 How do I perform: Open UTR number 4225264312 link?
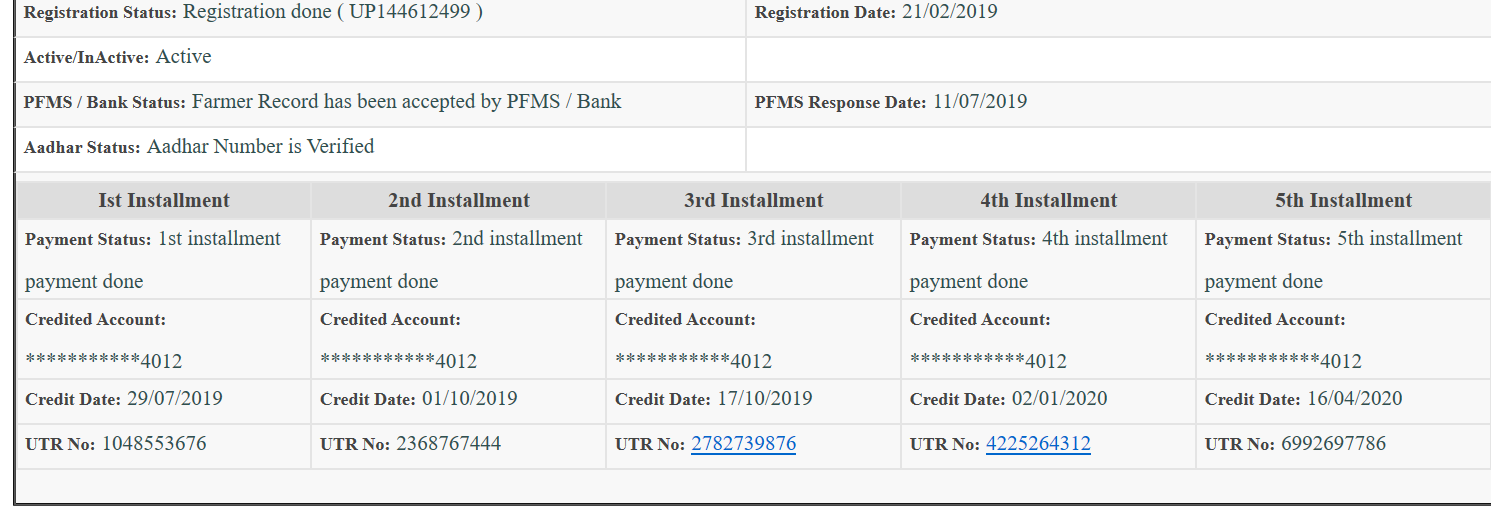pyautogui.click(x=1038, y=444)
